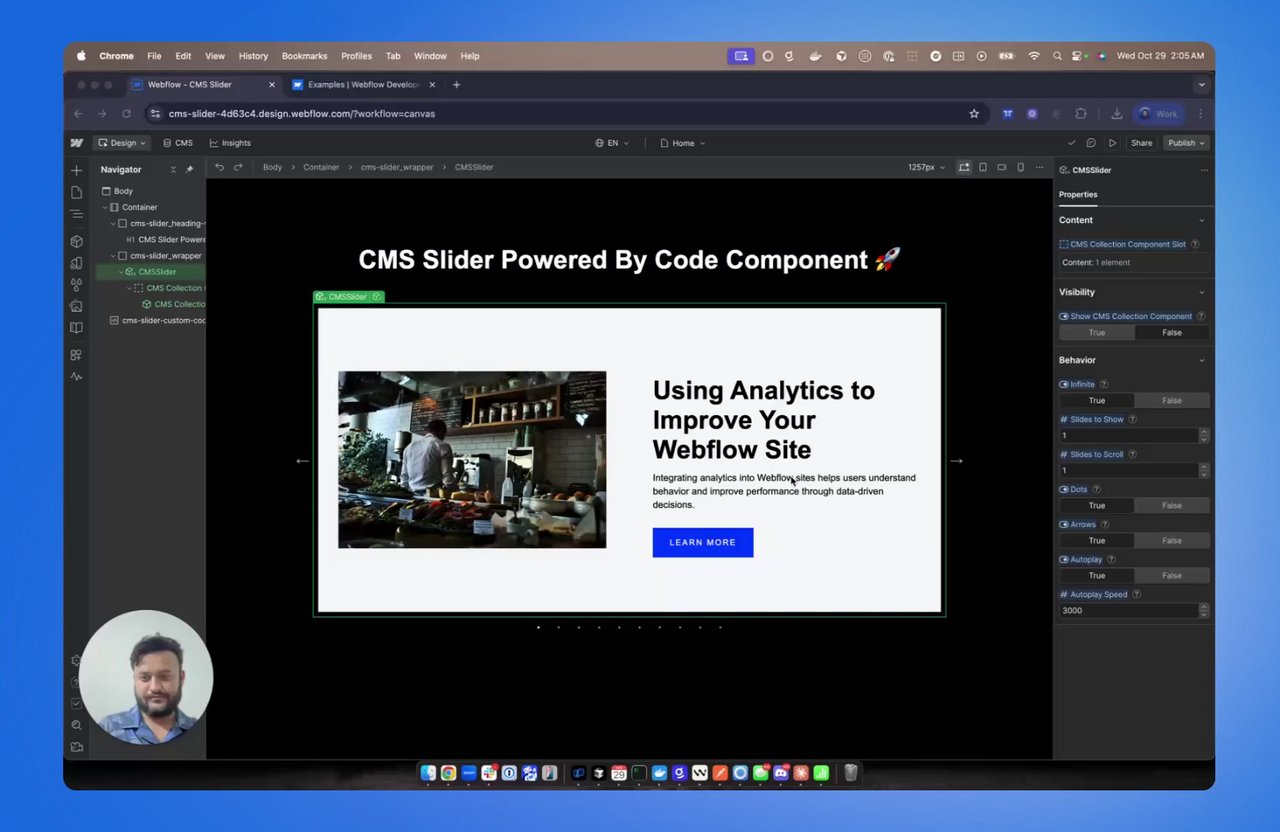This screenshot has width=1280, height=832.
Task: Open CMSSlider panel more options ellipsis
Action: [x=1204, y=170]
